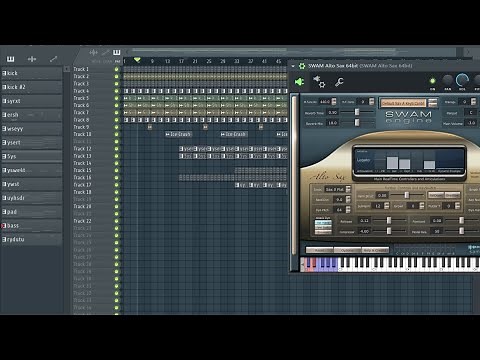Click the Instr. Sax II Flat selector arrows
Viewport: 480px width, 360px height.
coord(348,189)
